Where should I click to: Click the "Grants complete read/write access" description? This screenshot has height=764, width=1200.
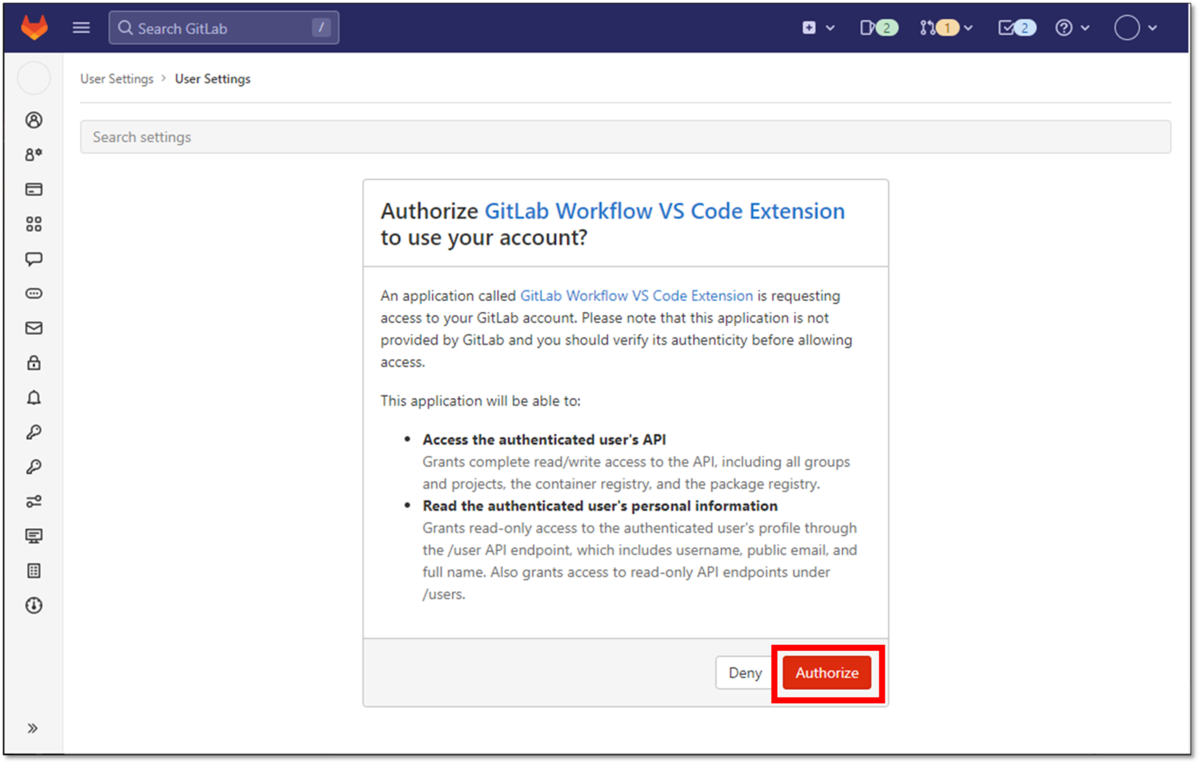click(x=636, y=473)
